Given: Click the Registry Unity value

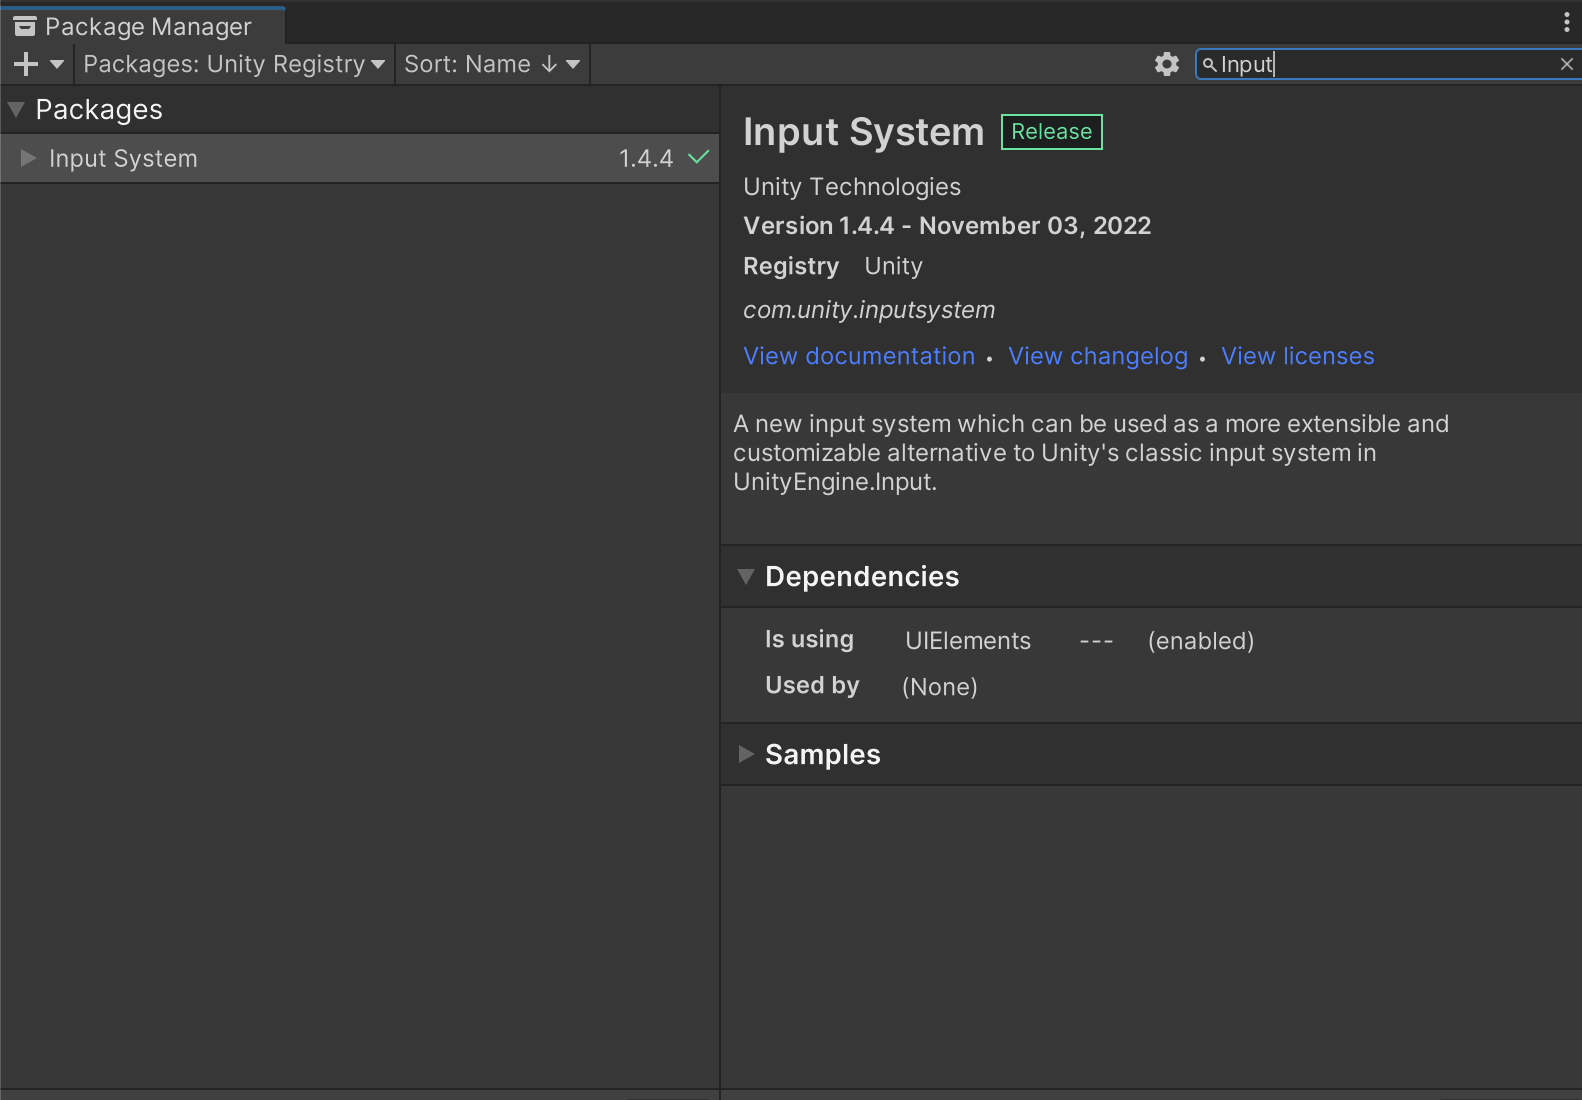Looking at the screenshot, I should [893, 266].
